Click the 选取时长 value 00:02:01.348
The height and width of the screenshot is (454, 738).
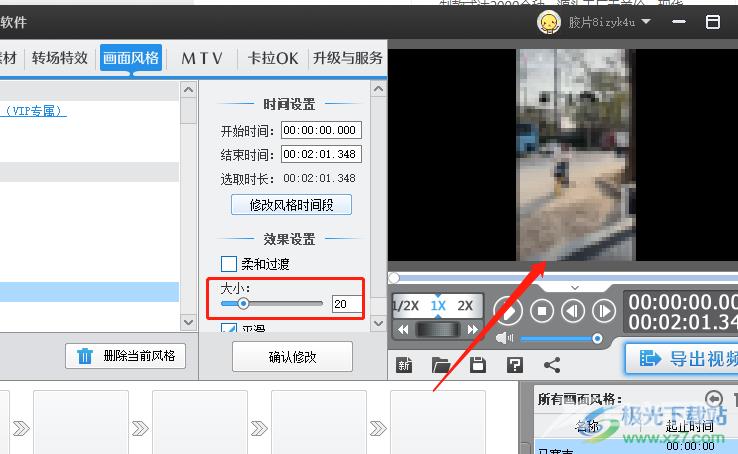pyautogui.click(x=319, y=178)
